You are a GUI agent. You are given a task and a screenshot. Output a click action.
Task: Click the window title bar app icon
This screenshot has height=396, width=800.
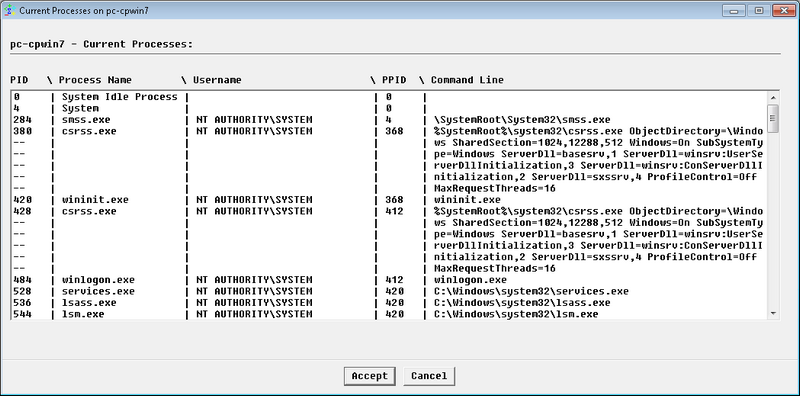[x=11, y=10]
